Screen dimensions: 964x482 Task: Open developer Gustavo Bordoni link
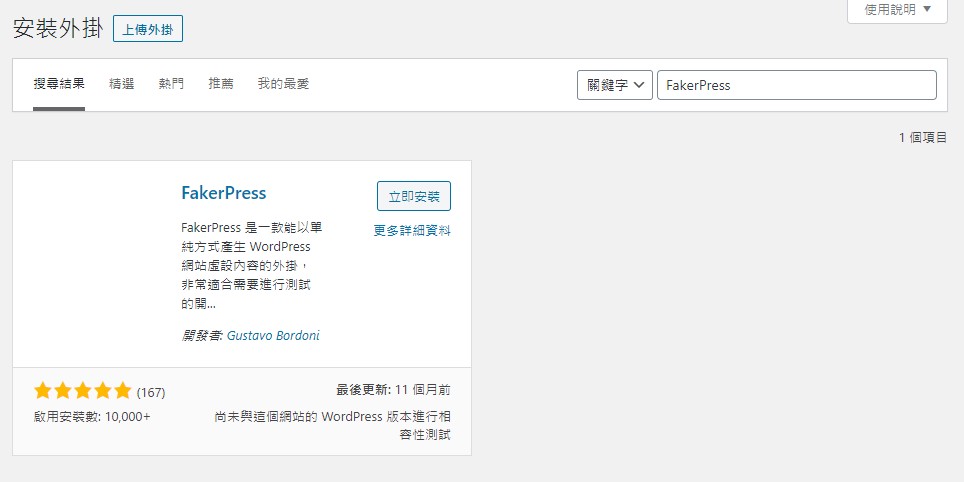(x=273, y=336)
